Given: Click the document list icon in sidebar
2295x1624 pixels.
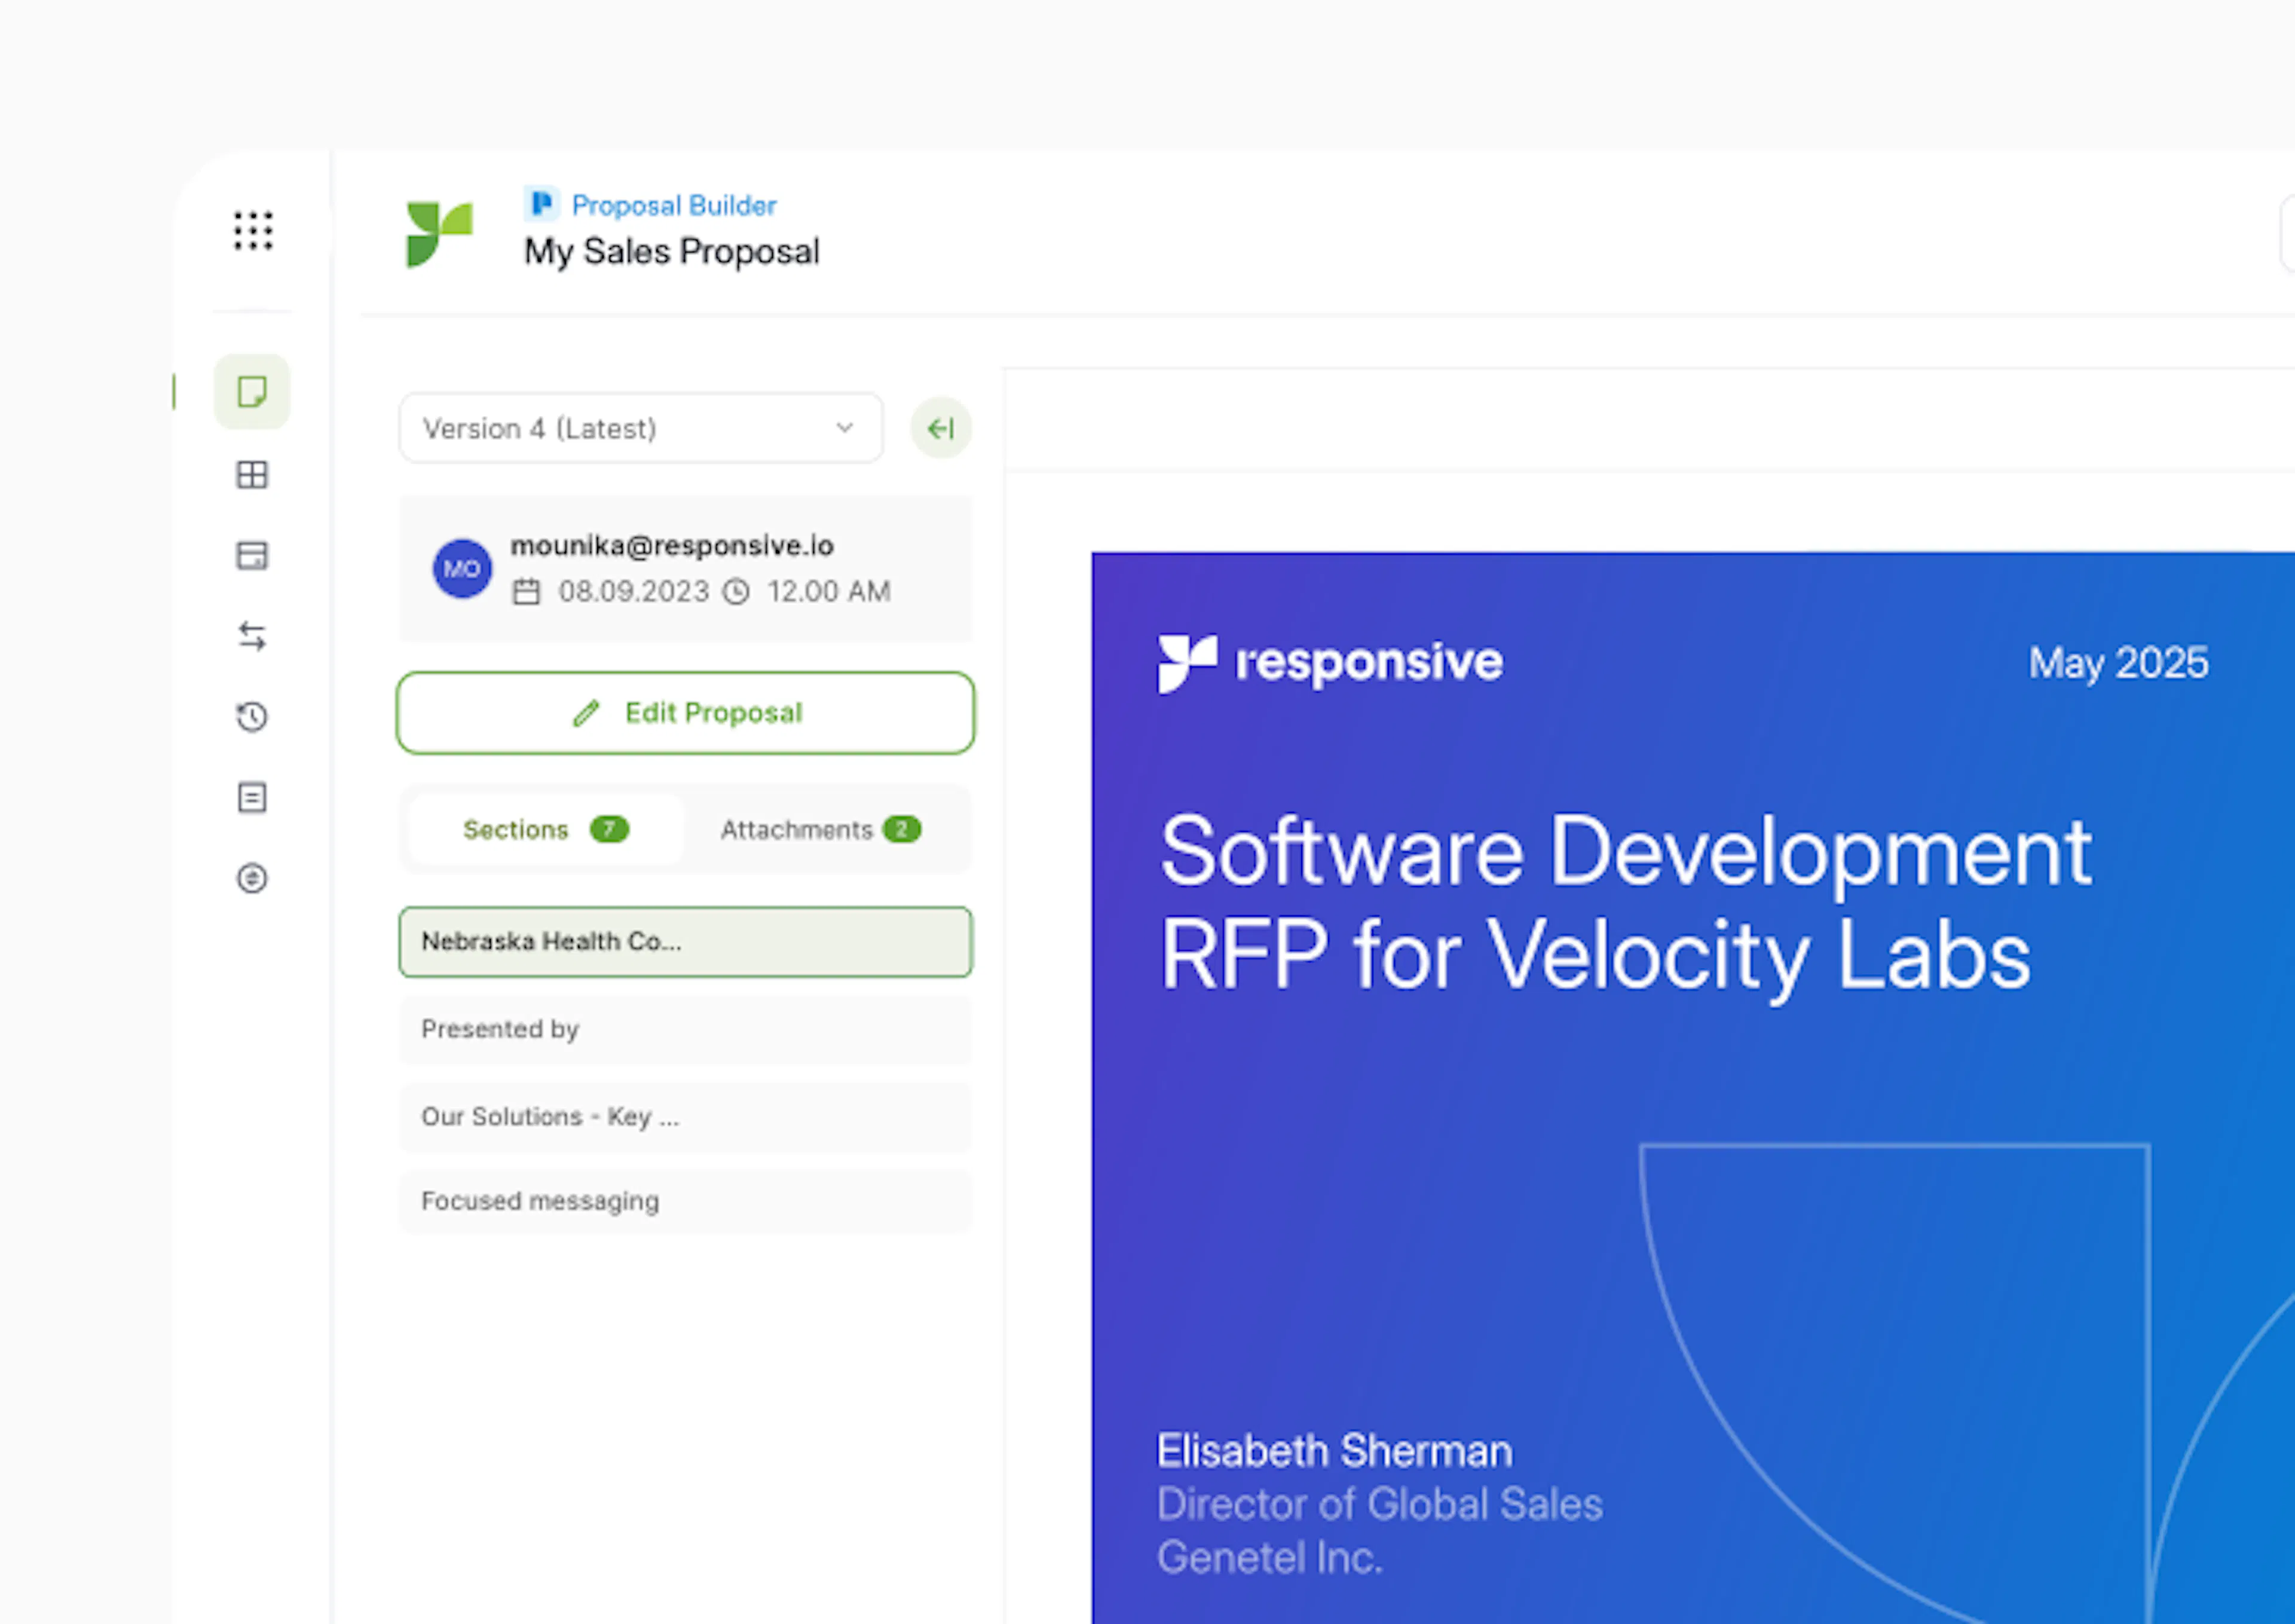Looking at the screenshot, I should coord(252,797).
